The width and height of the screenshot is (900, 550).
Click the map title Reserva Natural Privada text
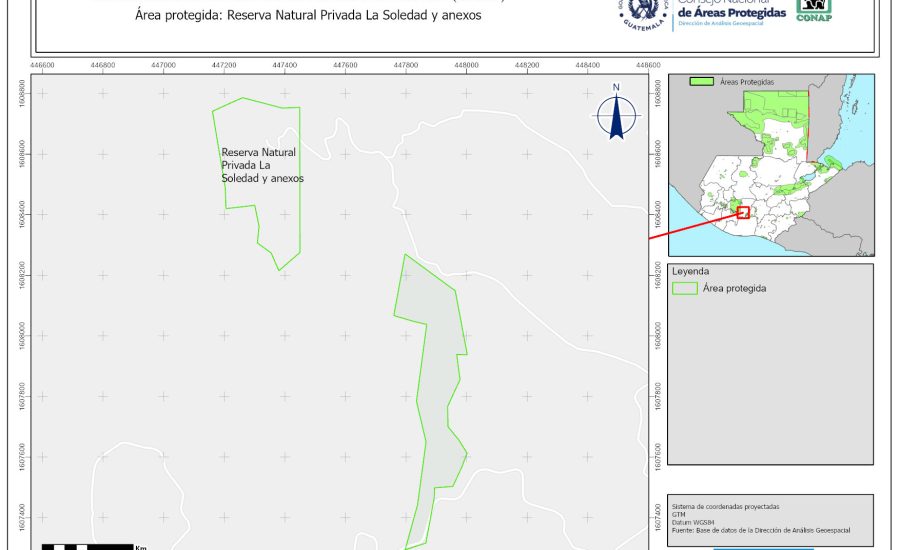pyautogui.click(x=308, y=16)
